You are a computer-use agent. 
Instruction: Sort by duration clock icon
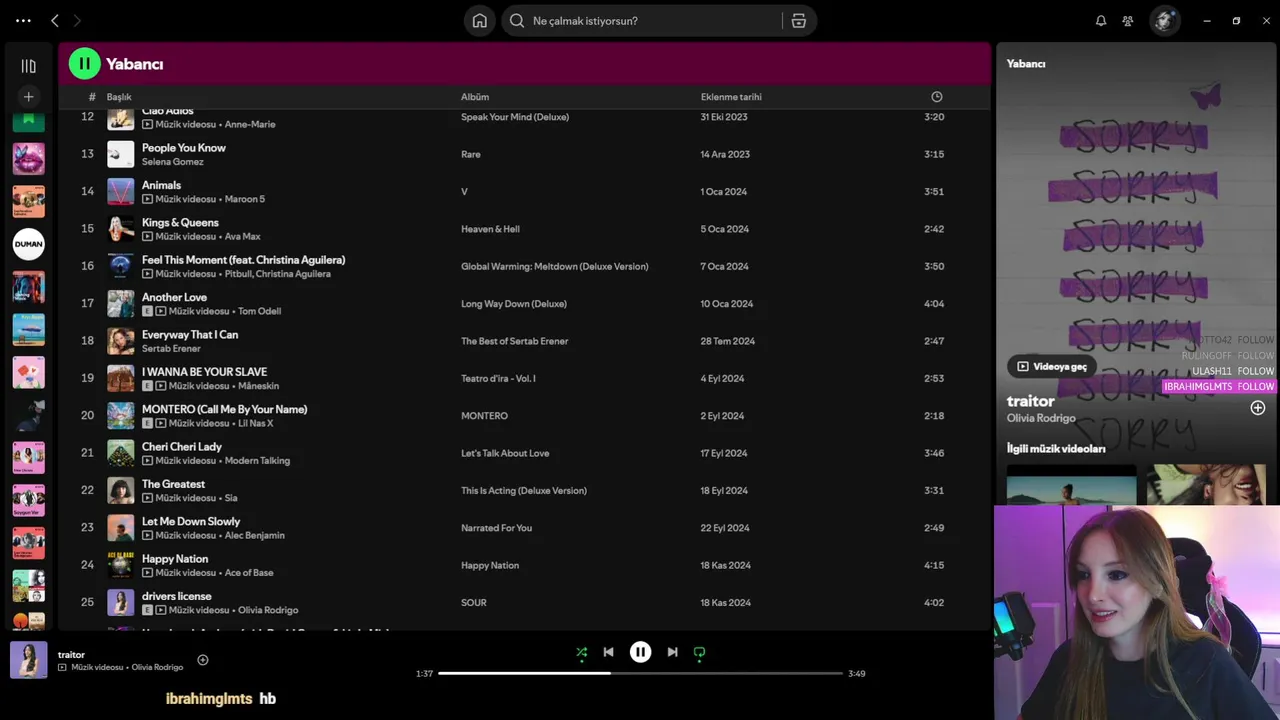pos(937,97)
